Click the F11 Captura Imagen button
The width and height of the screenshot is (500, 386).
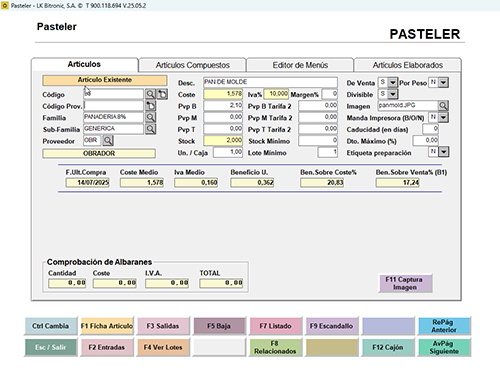(405, 283)
